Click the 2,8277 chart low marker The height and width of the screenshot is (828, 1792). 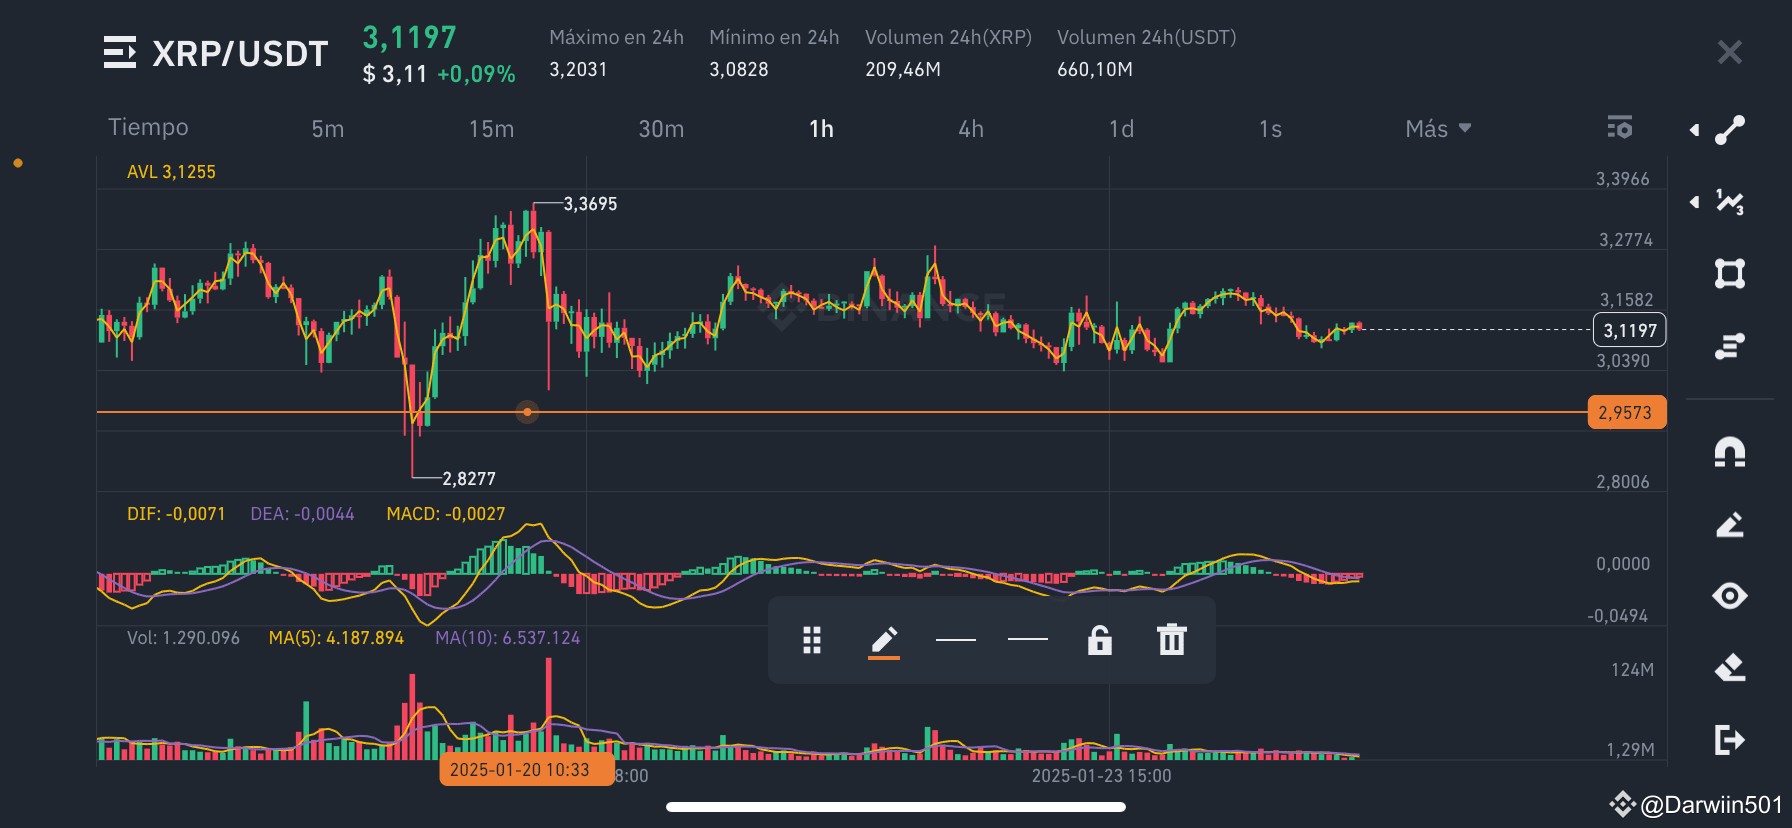469,479
